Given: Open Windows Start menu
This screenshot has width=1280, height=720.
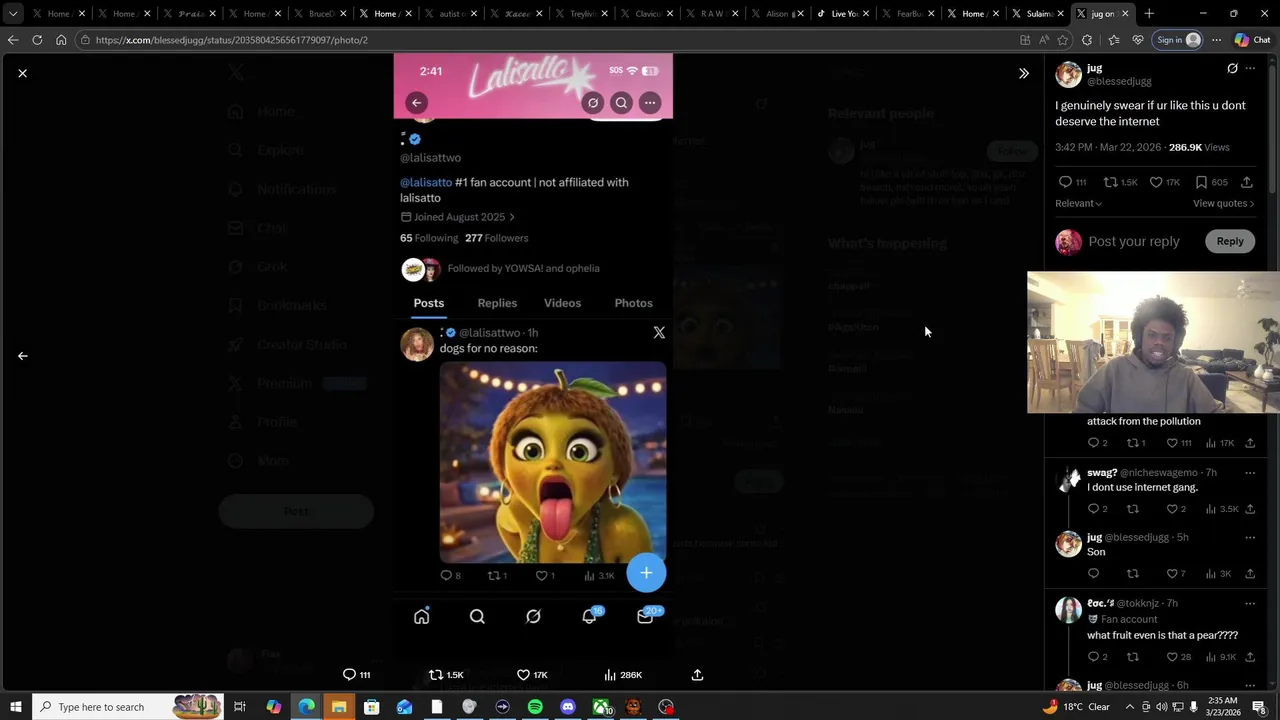Looking at the screenshot, I should (x=16, y=707).
